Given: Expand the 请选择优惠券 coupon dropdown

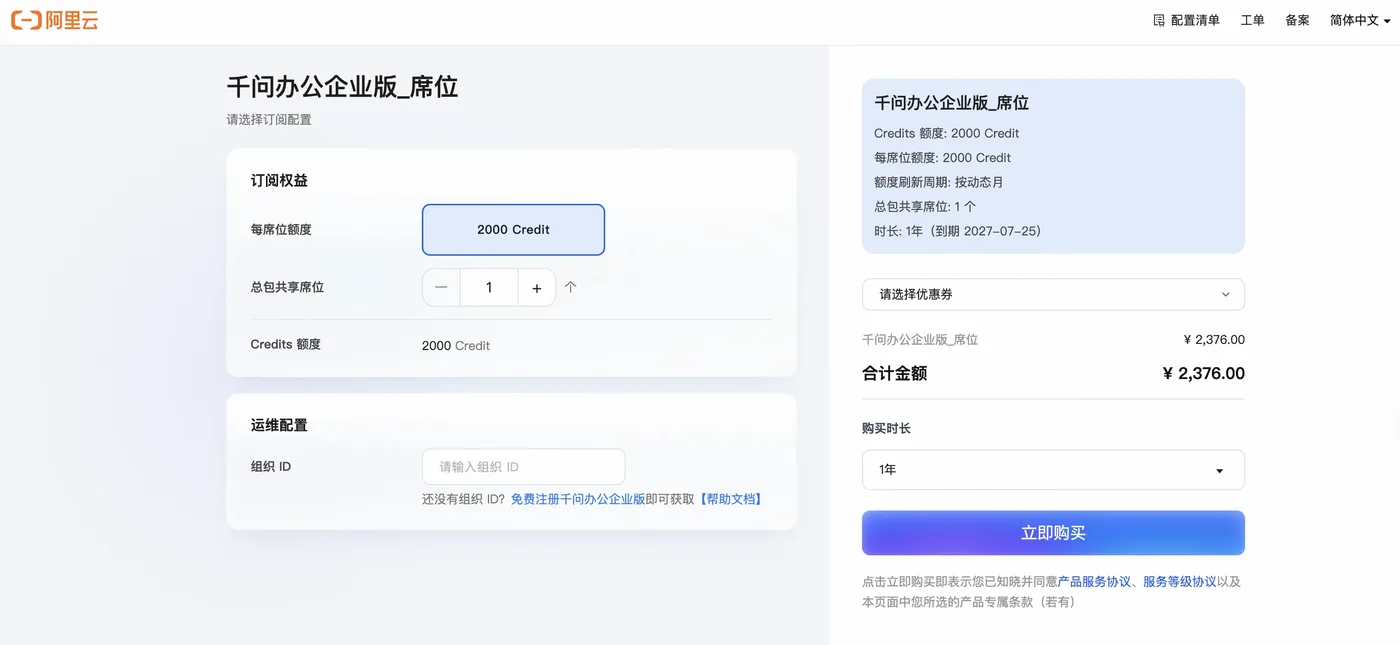Looking at the screenshot, I should tap(1053, 295).
